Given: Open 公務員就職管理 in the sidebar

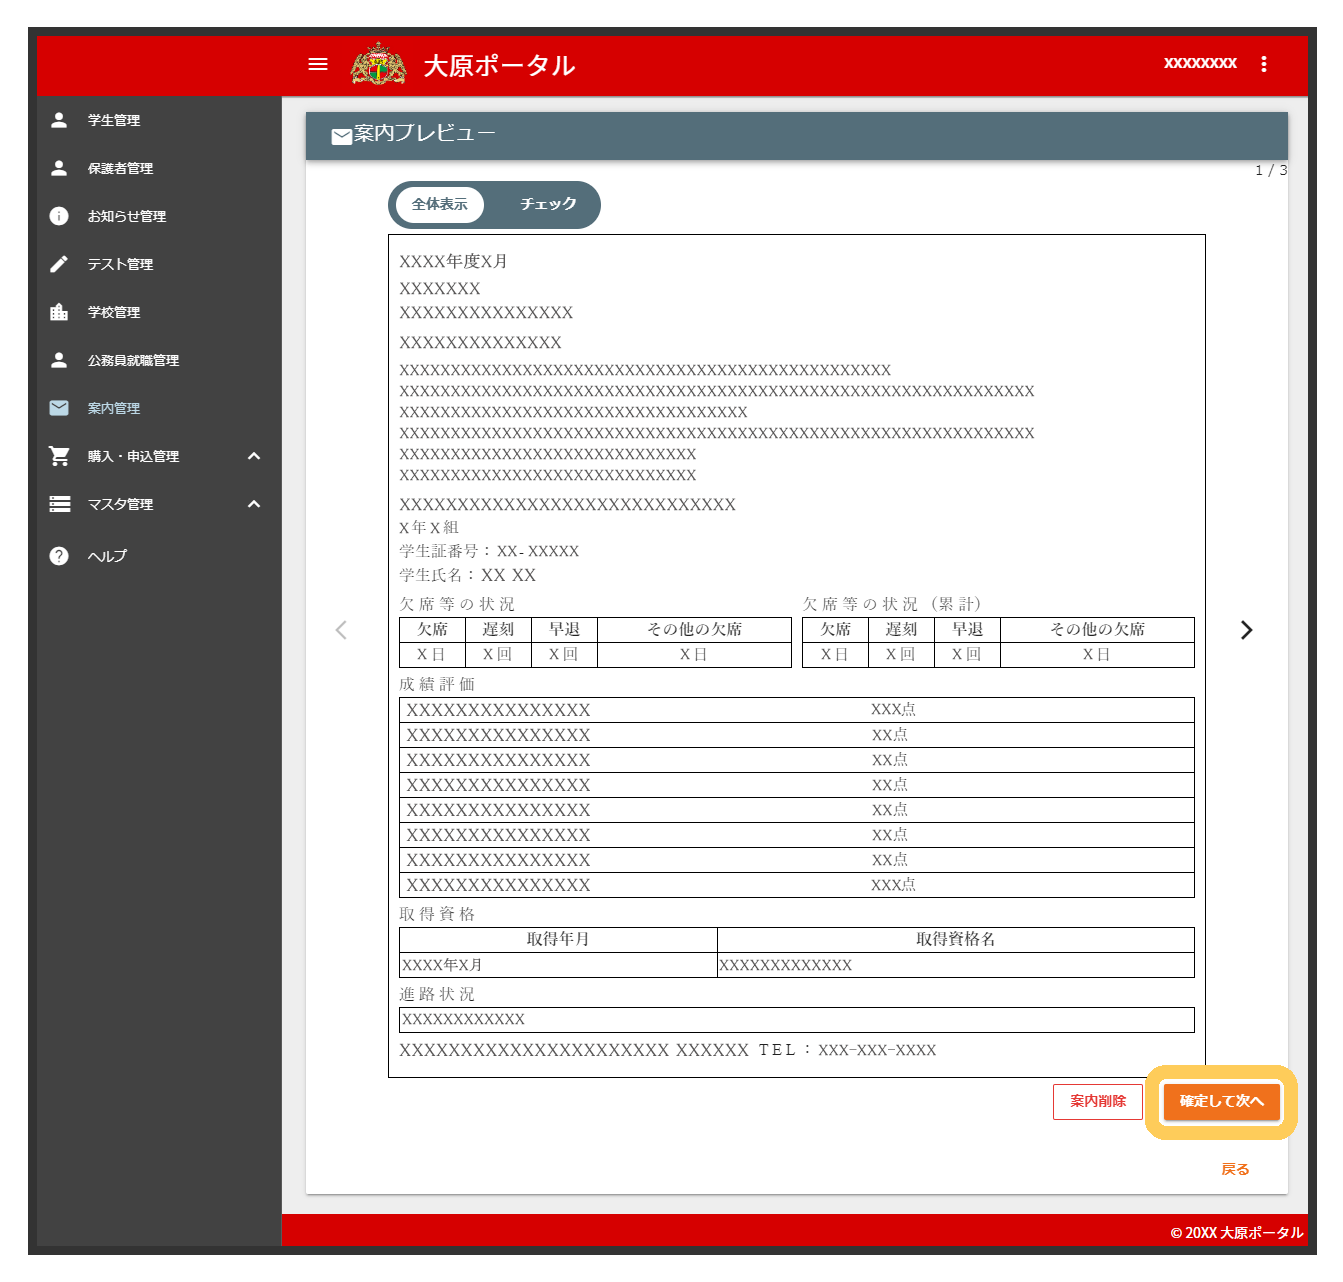Looking at the screenshot, I should coord(159,360).
